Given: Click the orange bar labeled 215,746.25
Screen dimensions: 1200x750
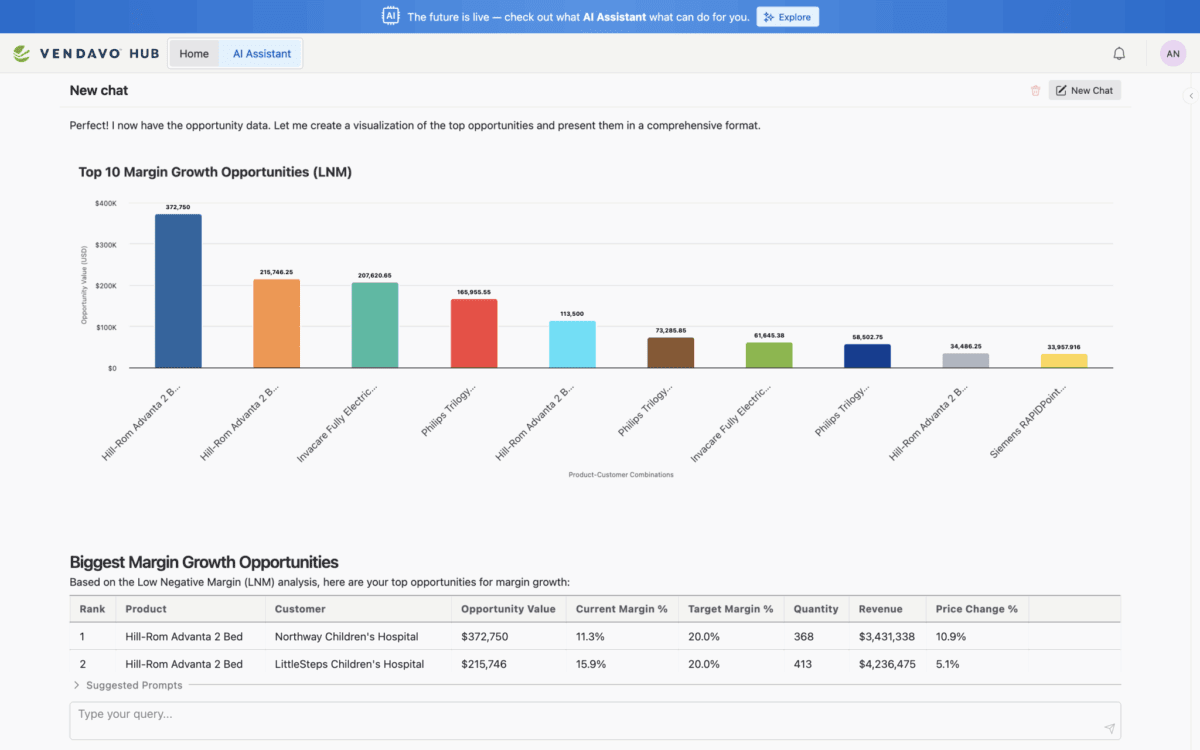Looking at the screenshot, I should tap(276, 323).
